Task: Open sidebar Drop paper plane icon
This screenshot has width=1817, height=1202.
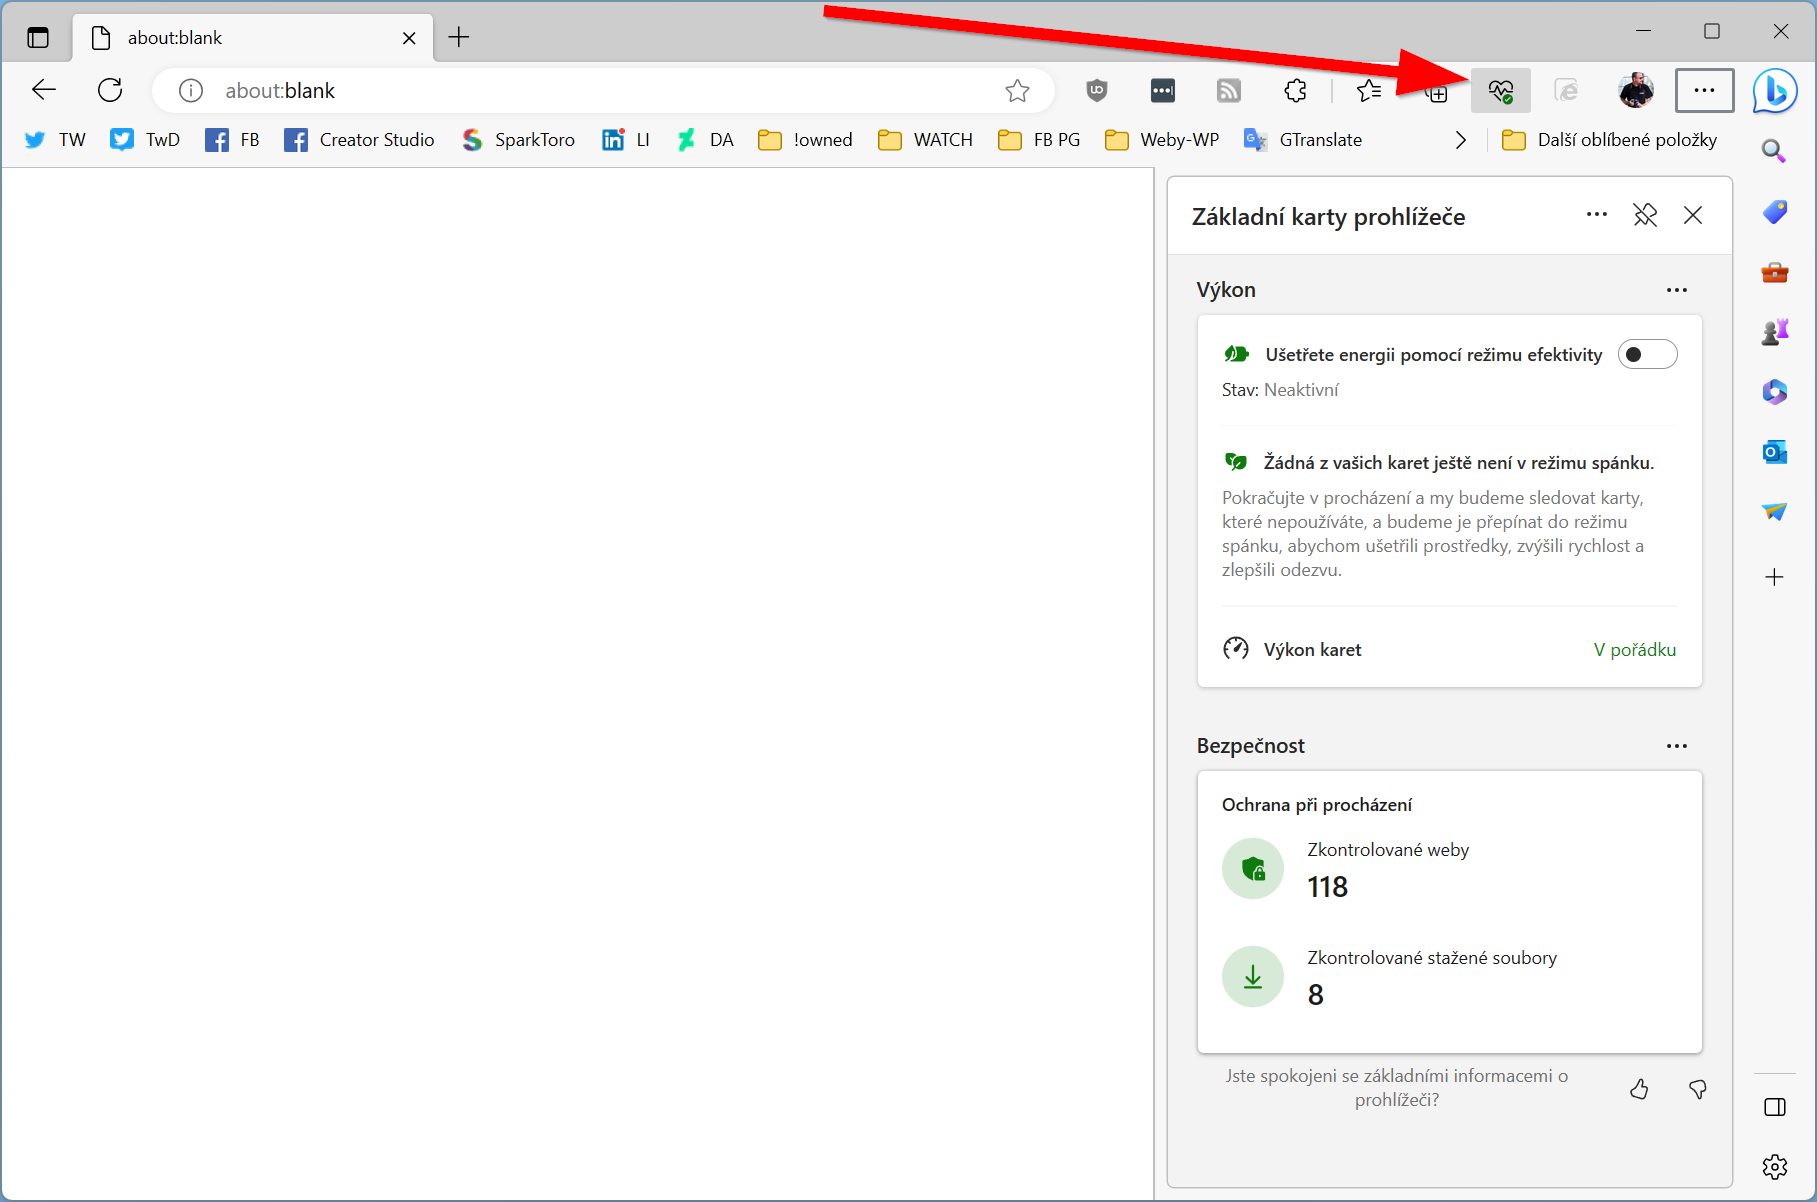Action: (x=1775, y=512)
